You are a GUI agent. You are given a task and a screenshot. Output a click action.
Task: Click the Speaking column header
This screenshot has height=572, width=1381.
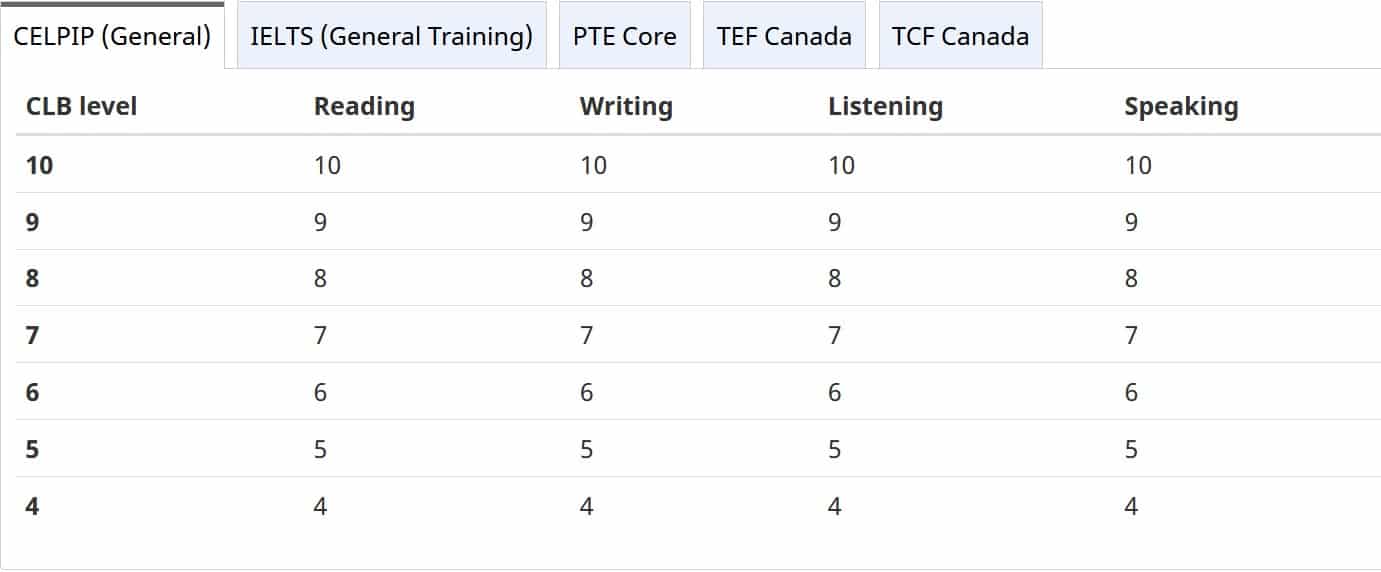point(1181,106)
